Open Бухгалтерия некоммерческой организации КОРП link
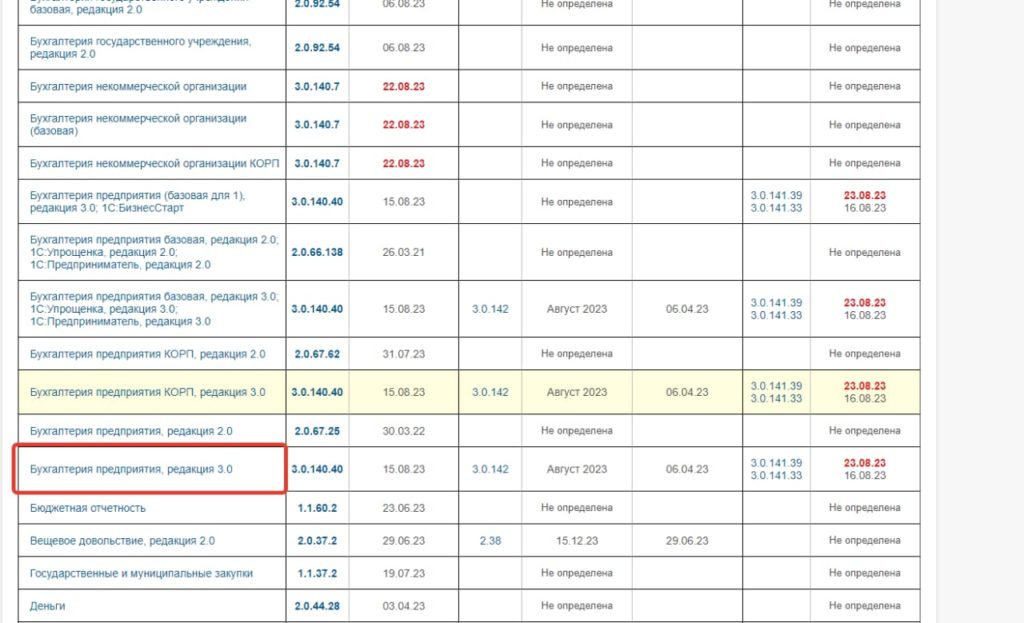Screen dimensions: 1024x623 (154, 163)
